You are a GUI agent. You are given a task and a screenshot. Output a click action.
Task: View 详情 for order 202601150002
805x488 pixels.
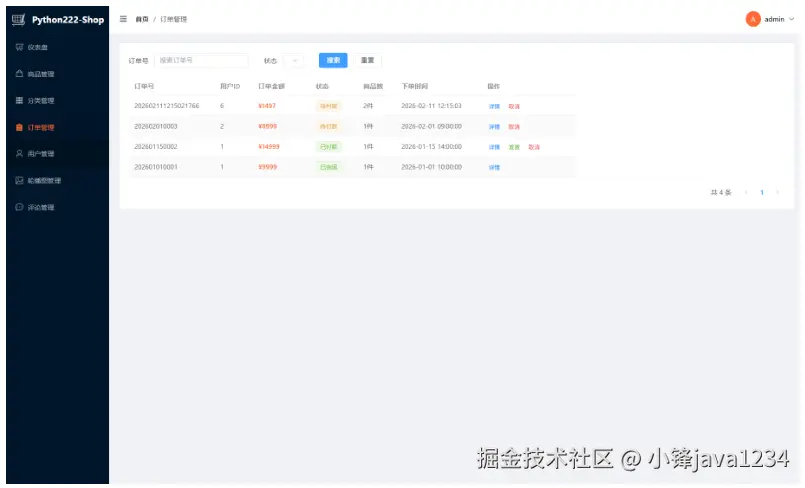click(494, 147)
